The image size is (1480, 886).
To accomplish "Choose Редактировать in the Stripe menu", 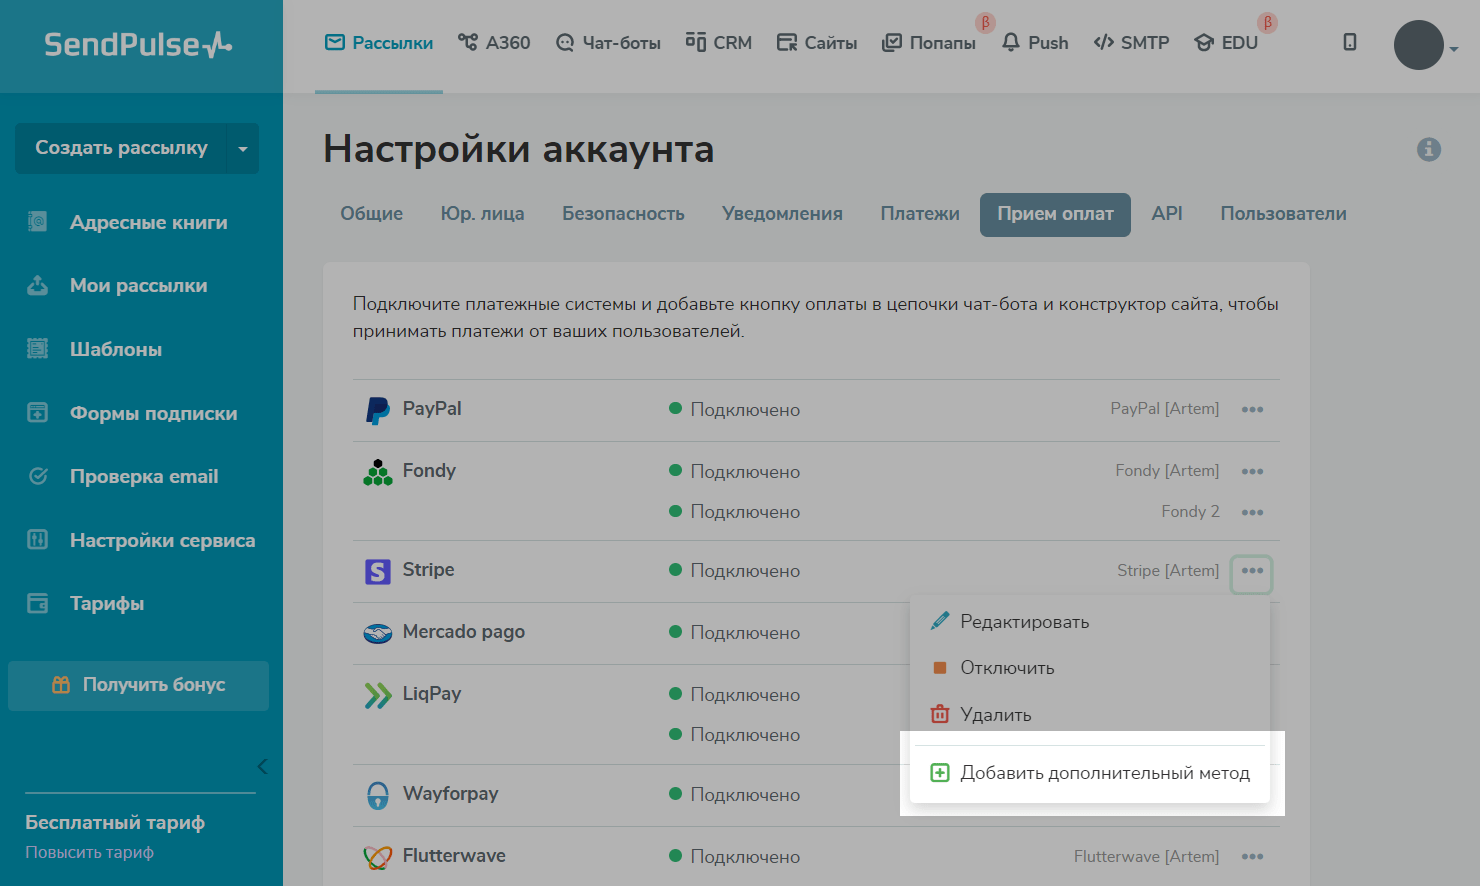I will pyautogui.click(x=1024, y=622).
